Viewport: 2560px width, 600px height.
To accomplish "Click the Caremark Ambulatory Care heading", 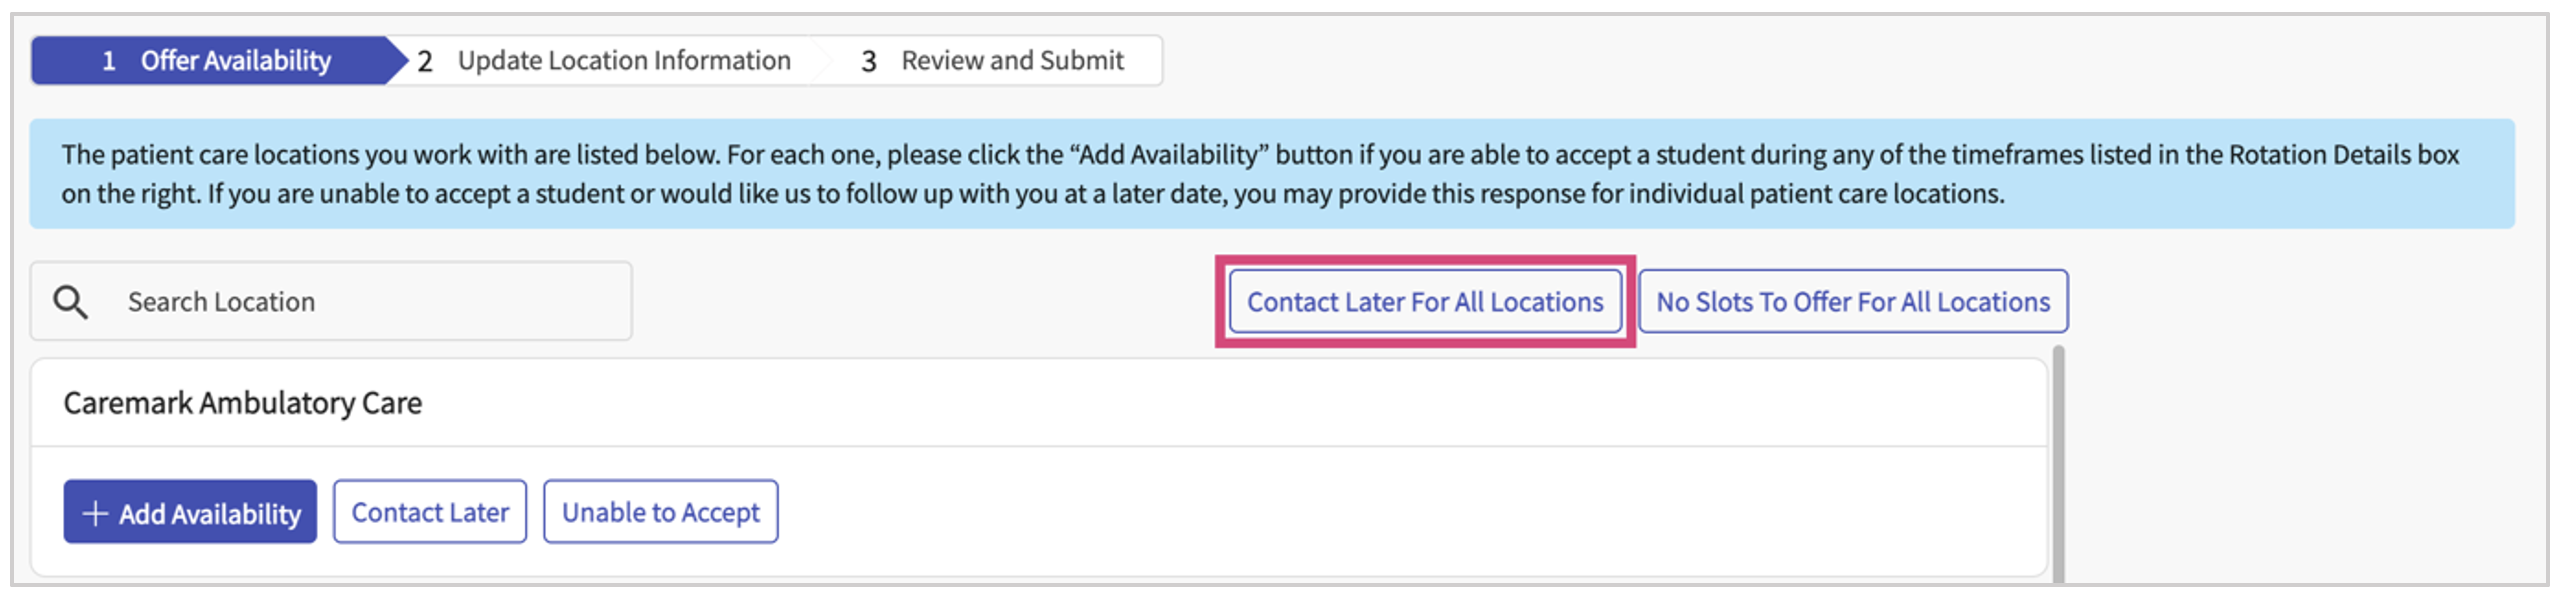I will [243, 403].
